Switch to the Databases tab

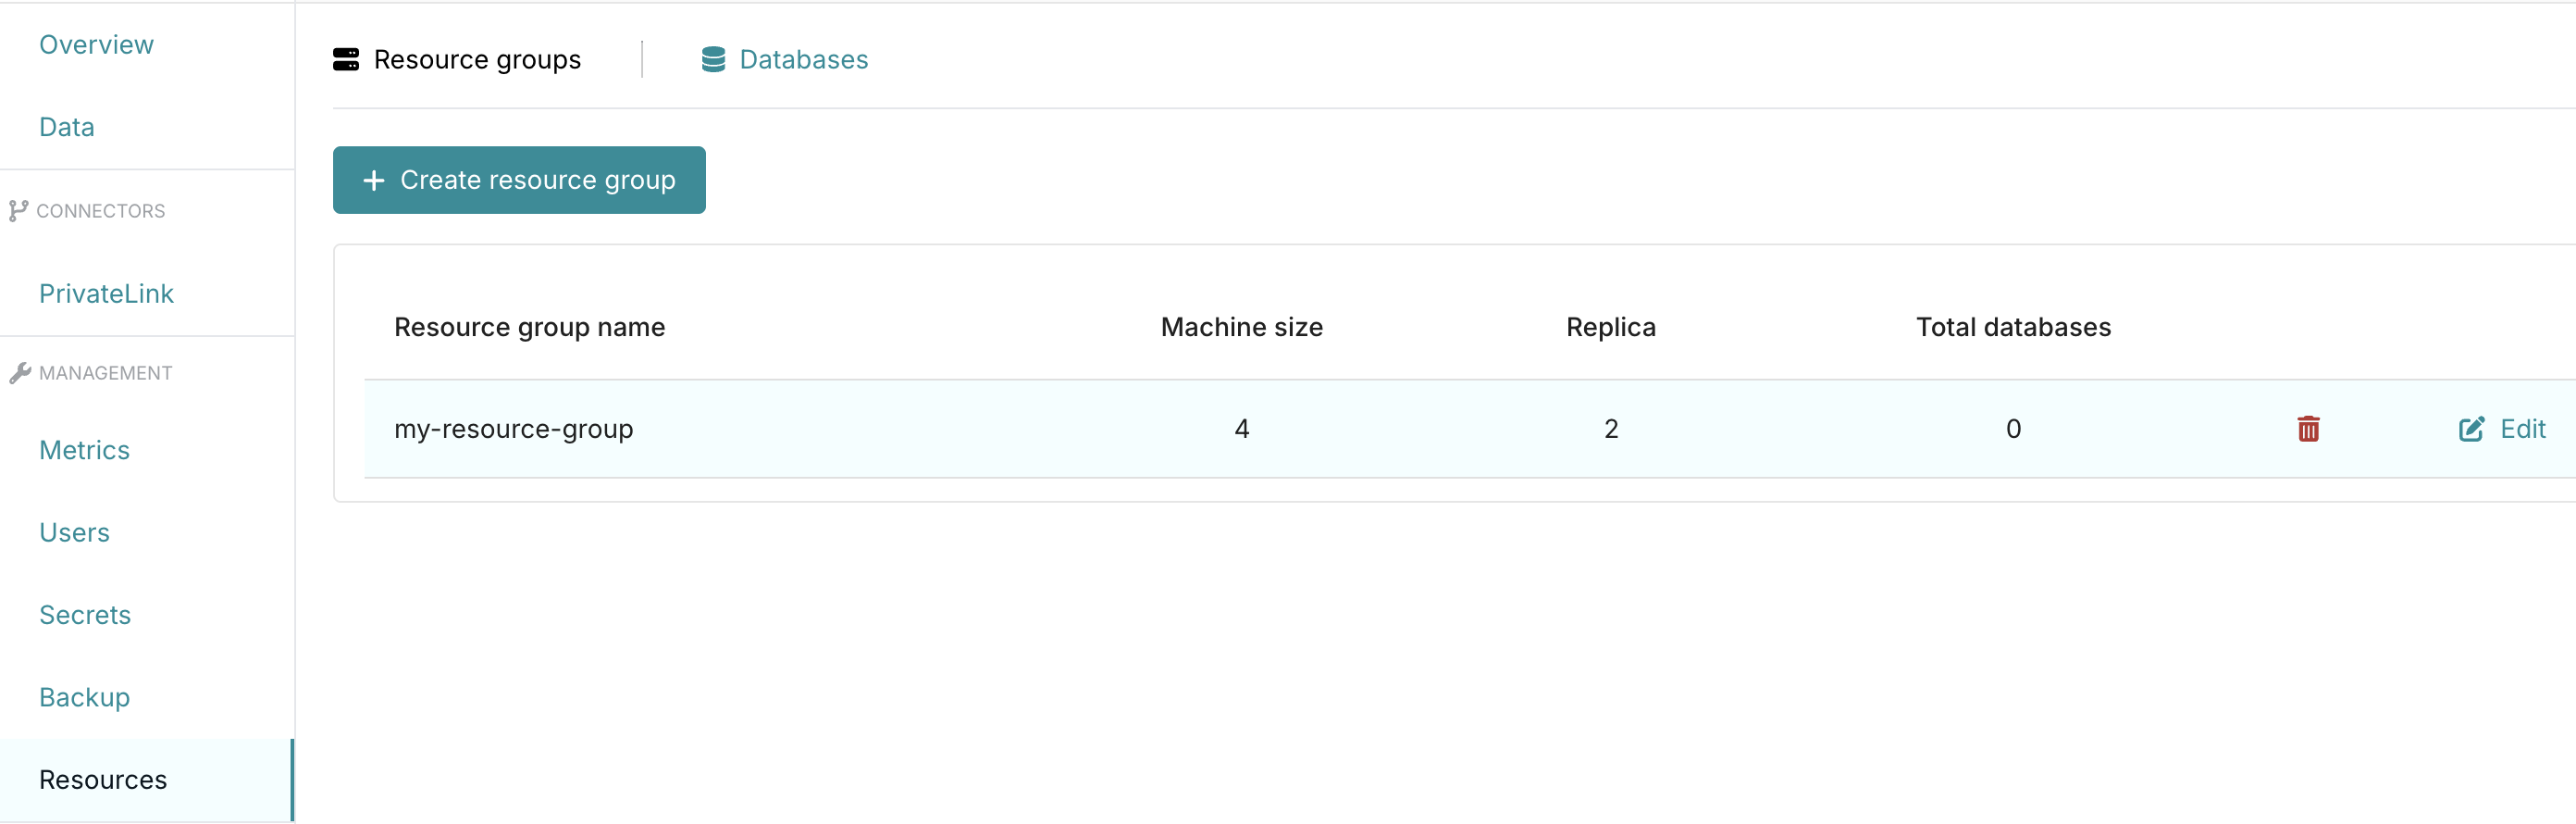click(784, 60)
